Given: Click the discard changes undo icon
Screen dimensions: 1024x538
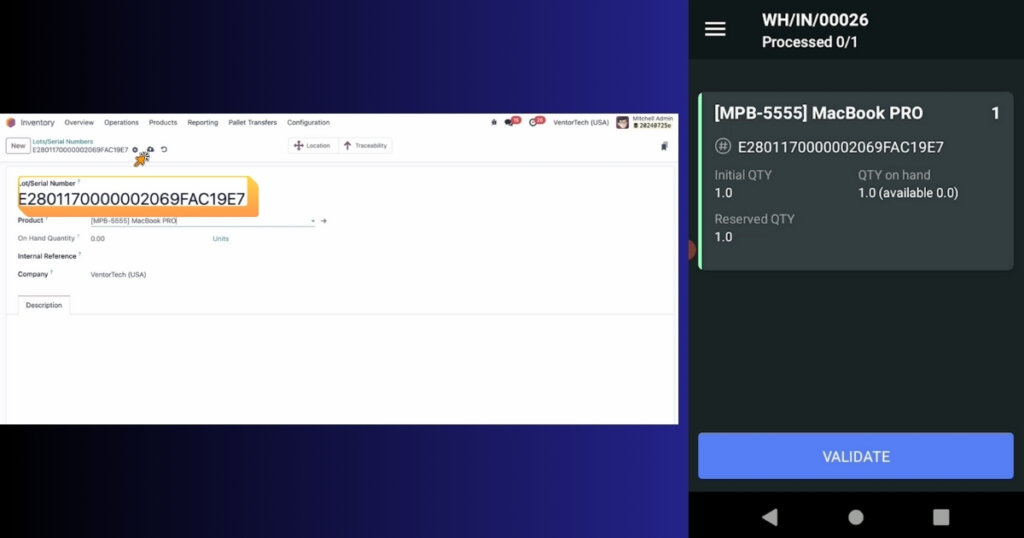Looking at the screenshot, I should coord(164,150).
